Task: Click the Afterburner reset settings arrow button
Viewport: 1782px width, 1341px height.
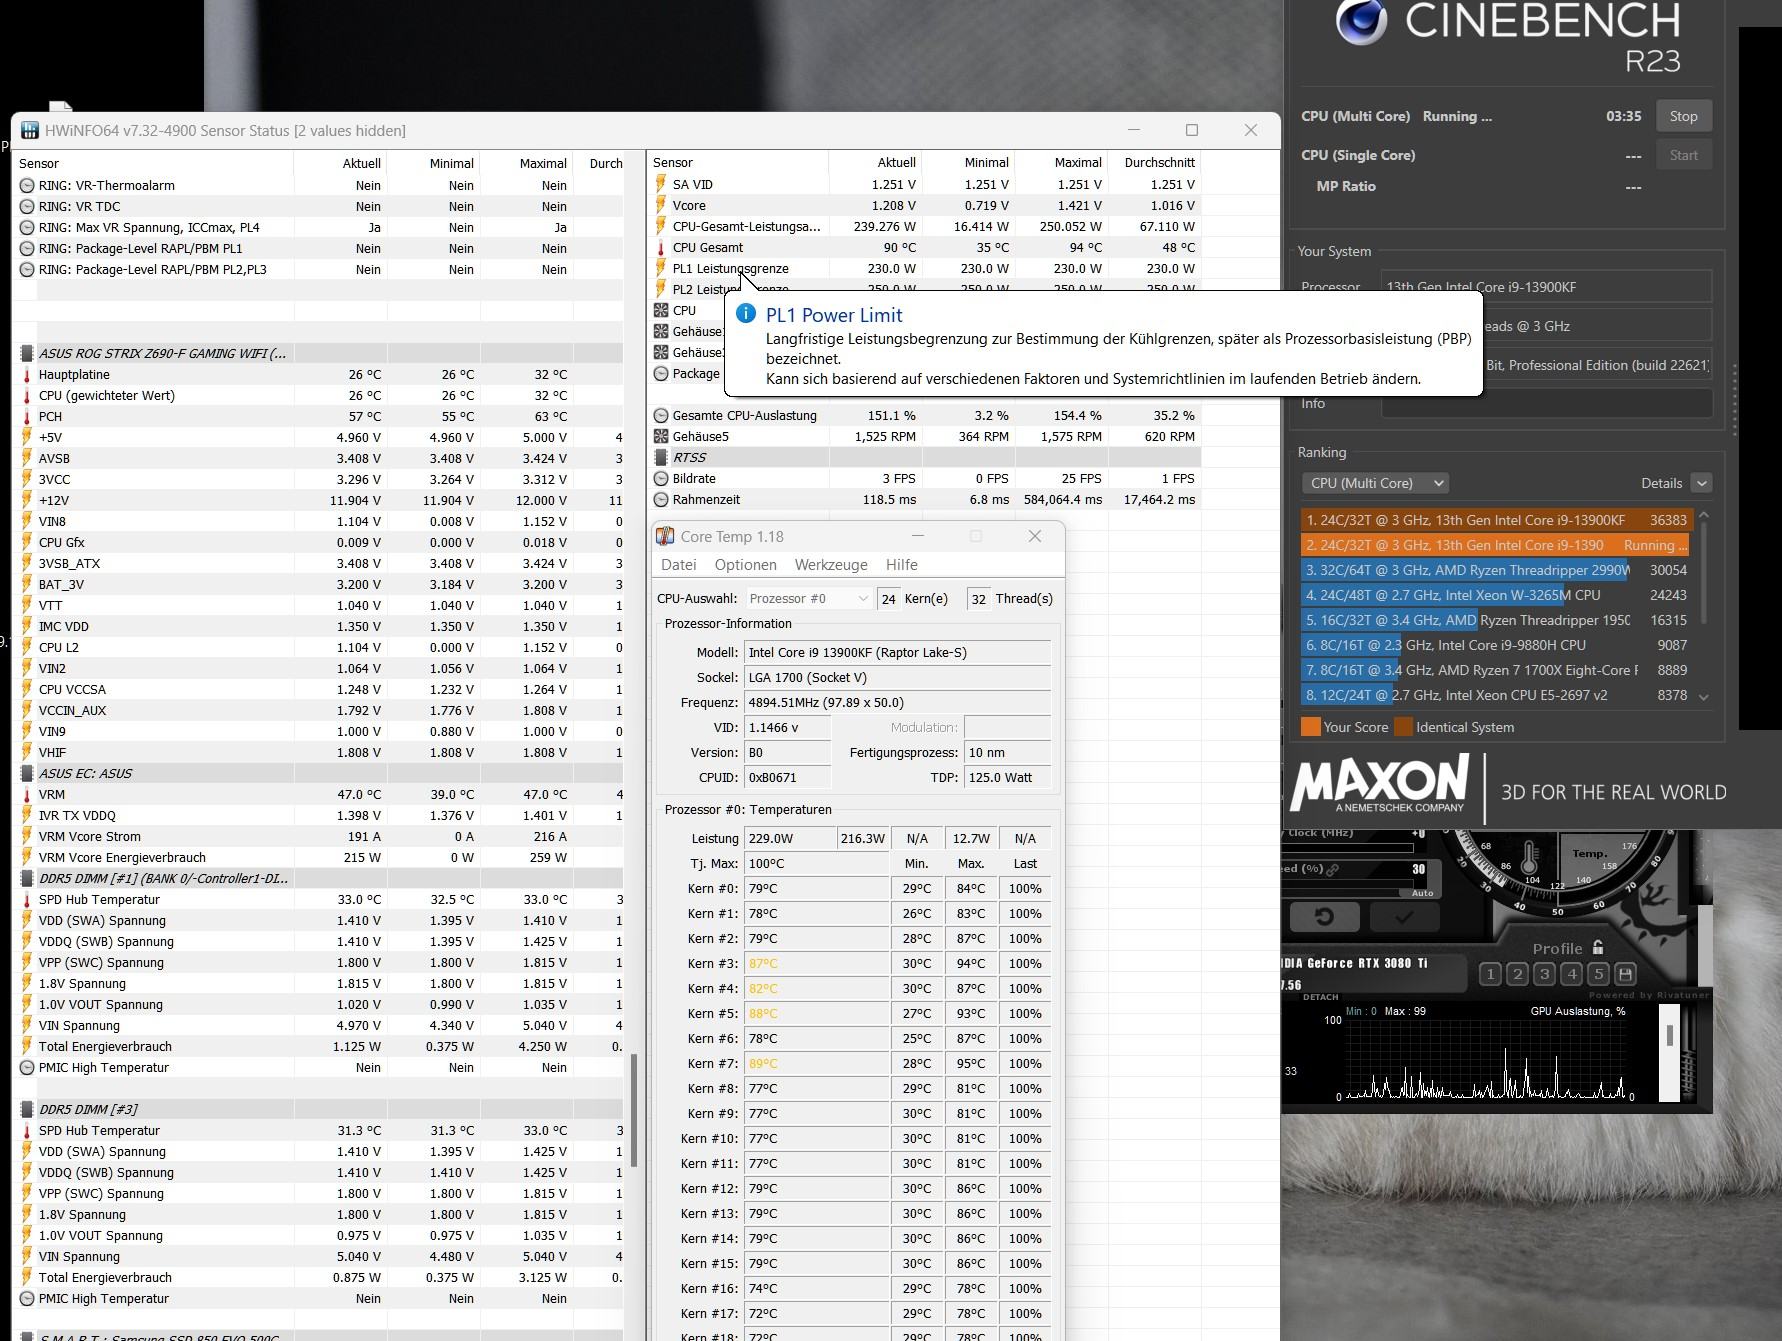Action: point(1324,916)
